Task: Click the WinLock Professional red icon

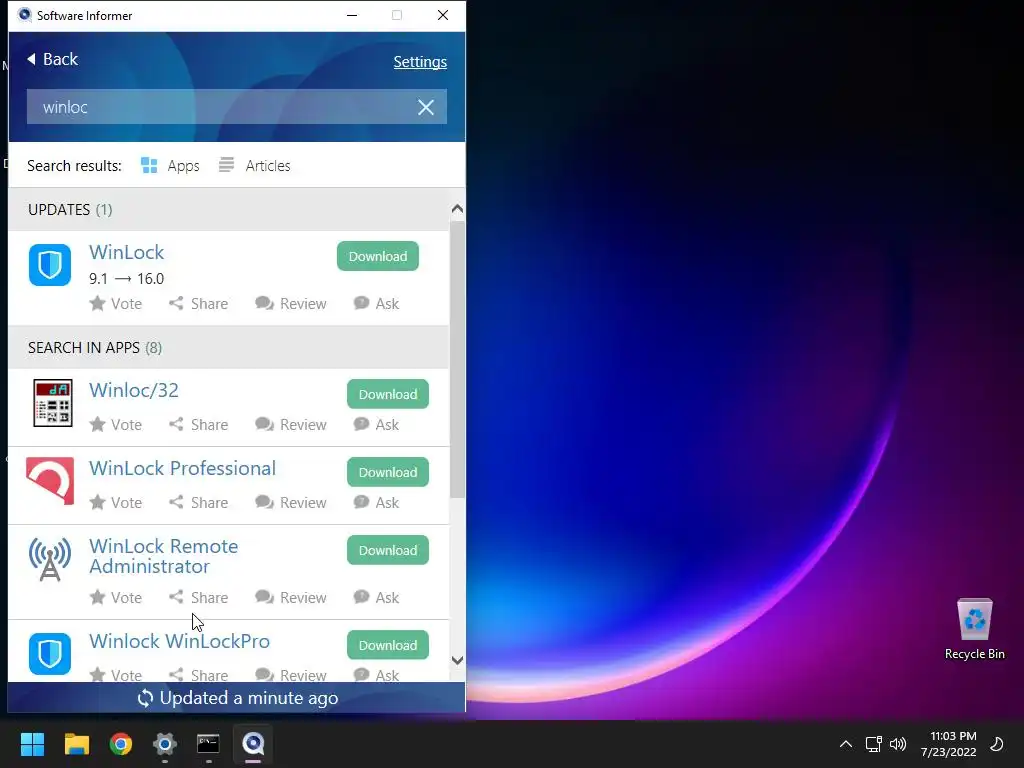Action: coord(50,481)
